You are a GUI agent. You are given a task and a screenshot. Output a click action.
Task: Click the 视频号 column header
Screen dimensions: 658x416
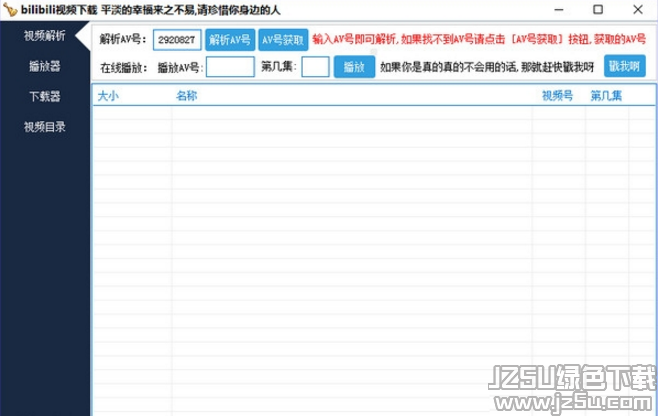[557, 96]
